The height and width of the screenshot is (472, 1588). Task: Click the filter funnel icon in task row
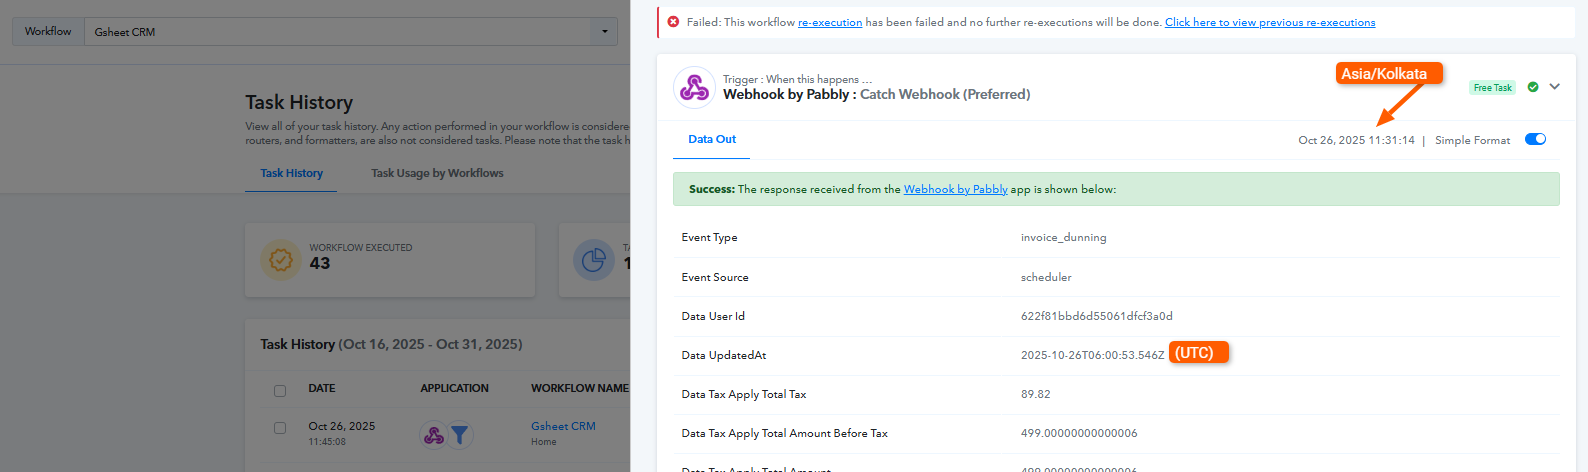459,435
